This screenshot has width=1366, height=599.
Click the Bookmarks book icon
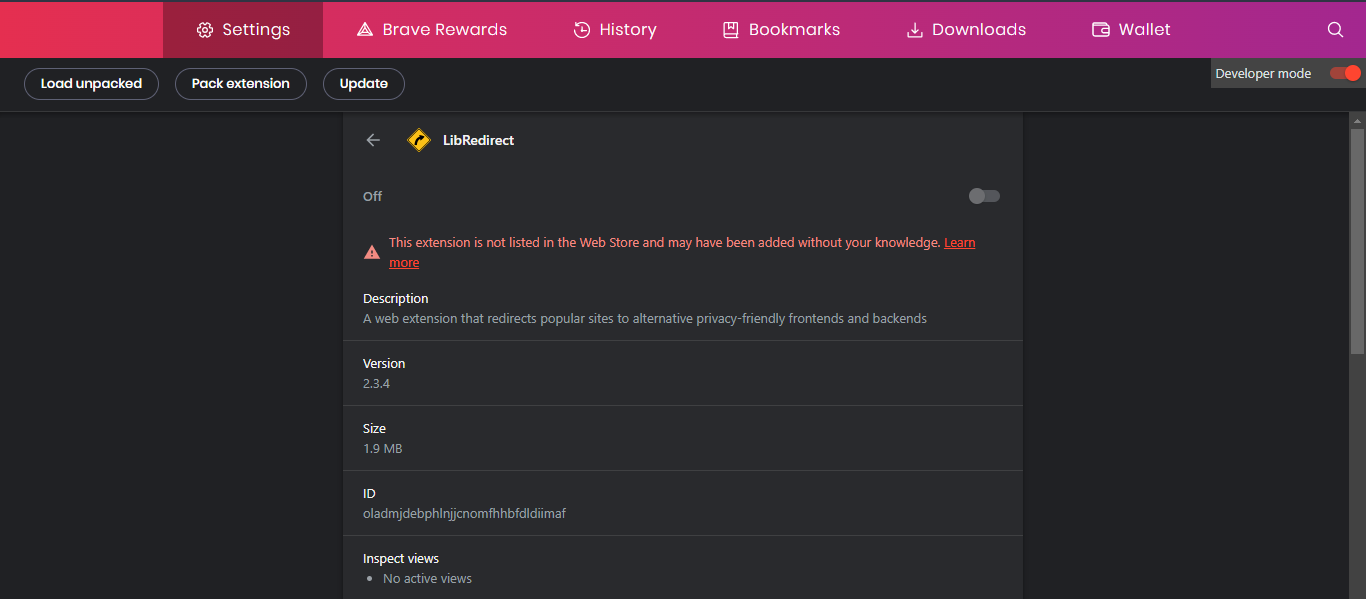(x=731, y=30)
